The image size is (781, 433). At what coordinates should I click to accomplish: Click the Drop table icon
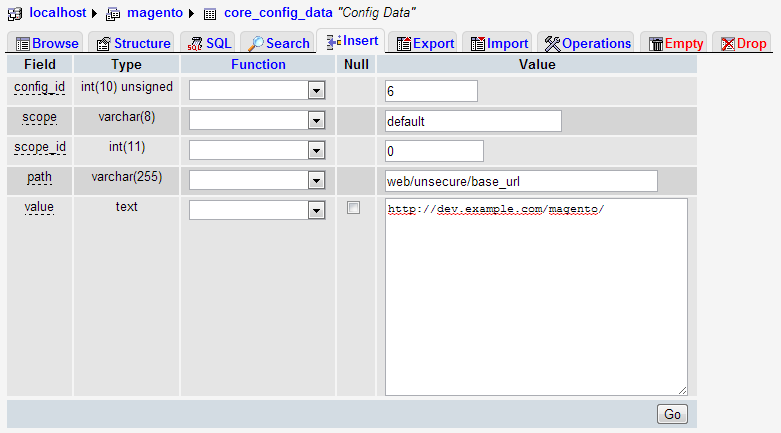click(727, 44)
